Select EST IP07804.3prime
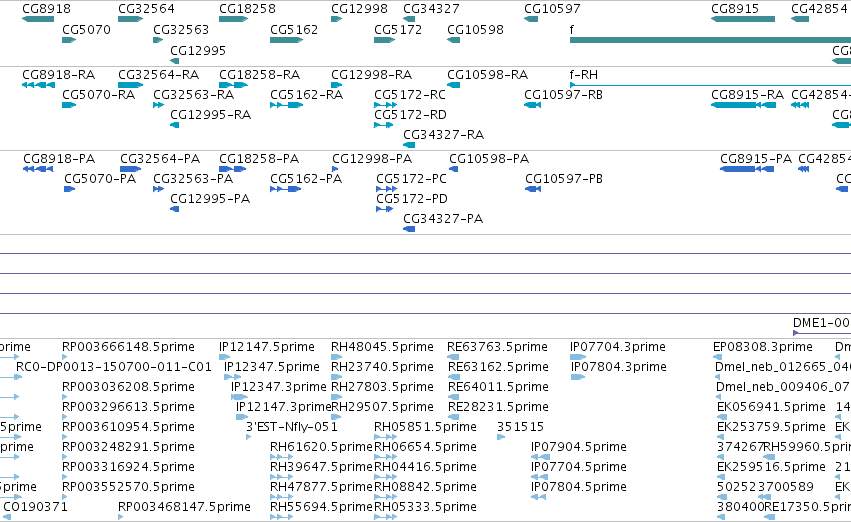The width and height of the screenshot is (851, 522). (619, 367)
